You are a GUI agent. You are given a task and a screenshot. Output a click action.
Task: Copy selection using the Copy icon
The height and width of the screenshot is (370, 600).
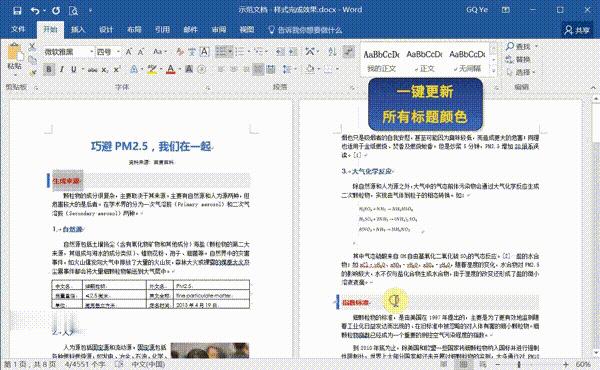click(32, 60)
